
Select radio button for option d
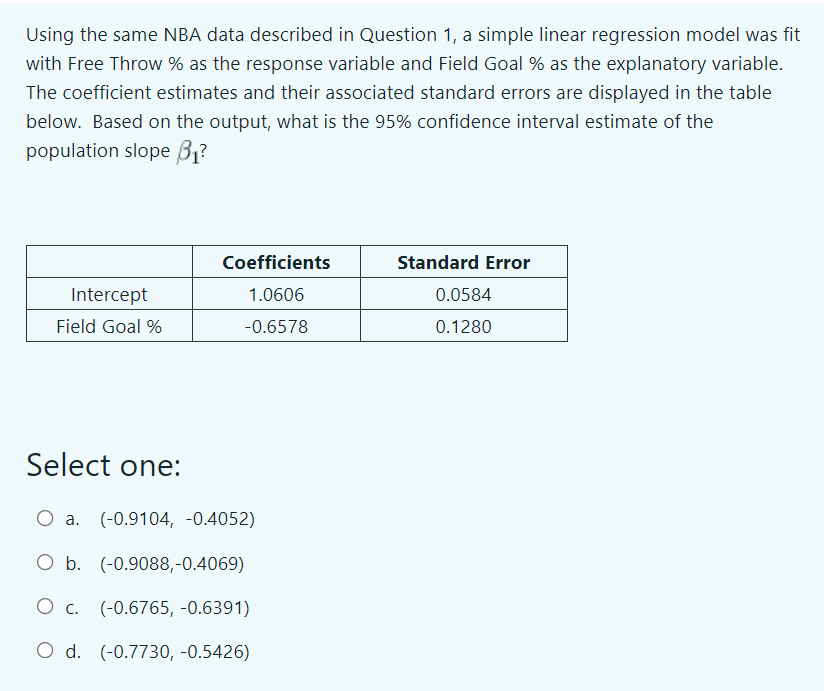click(45, 650)
